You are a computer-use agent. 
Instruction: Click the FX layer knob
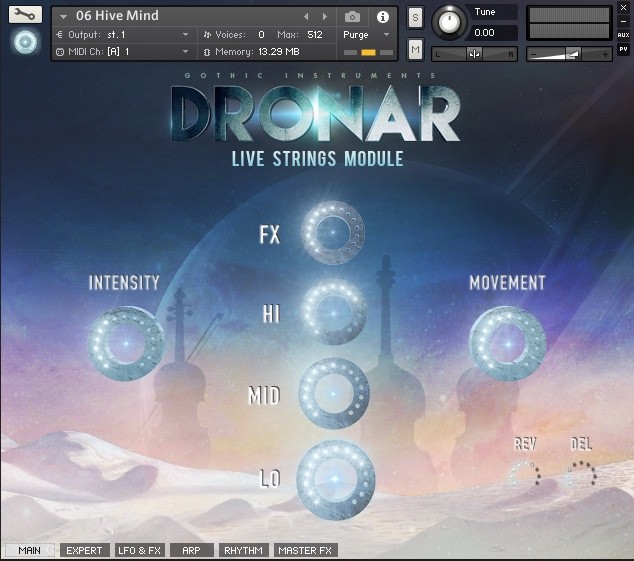pos(334,233)
